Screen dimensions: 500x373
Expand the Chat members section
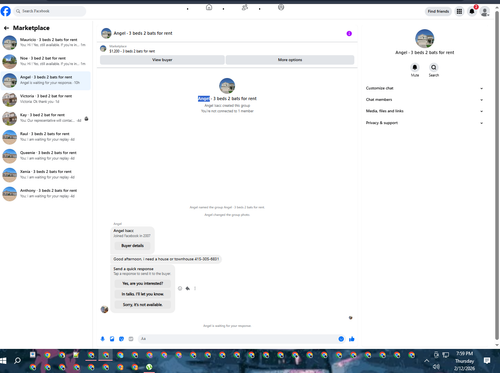click(424, 100)
